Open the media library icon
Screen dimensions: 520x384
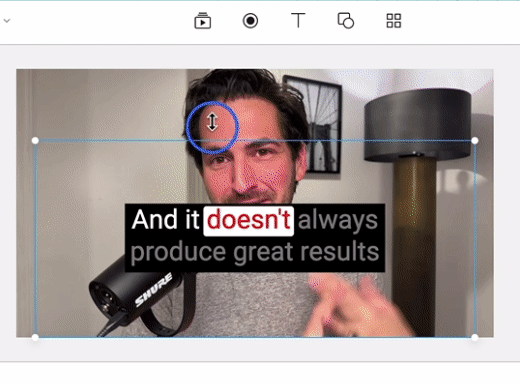(203, 21)
